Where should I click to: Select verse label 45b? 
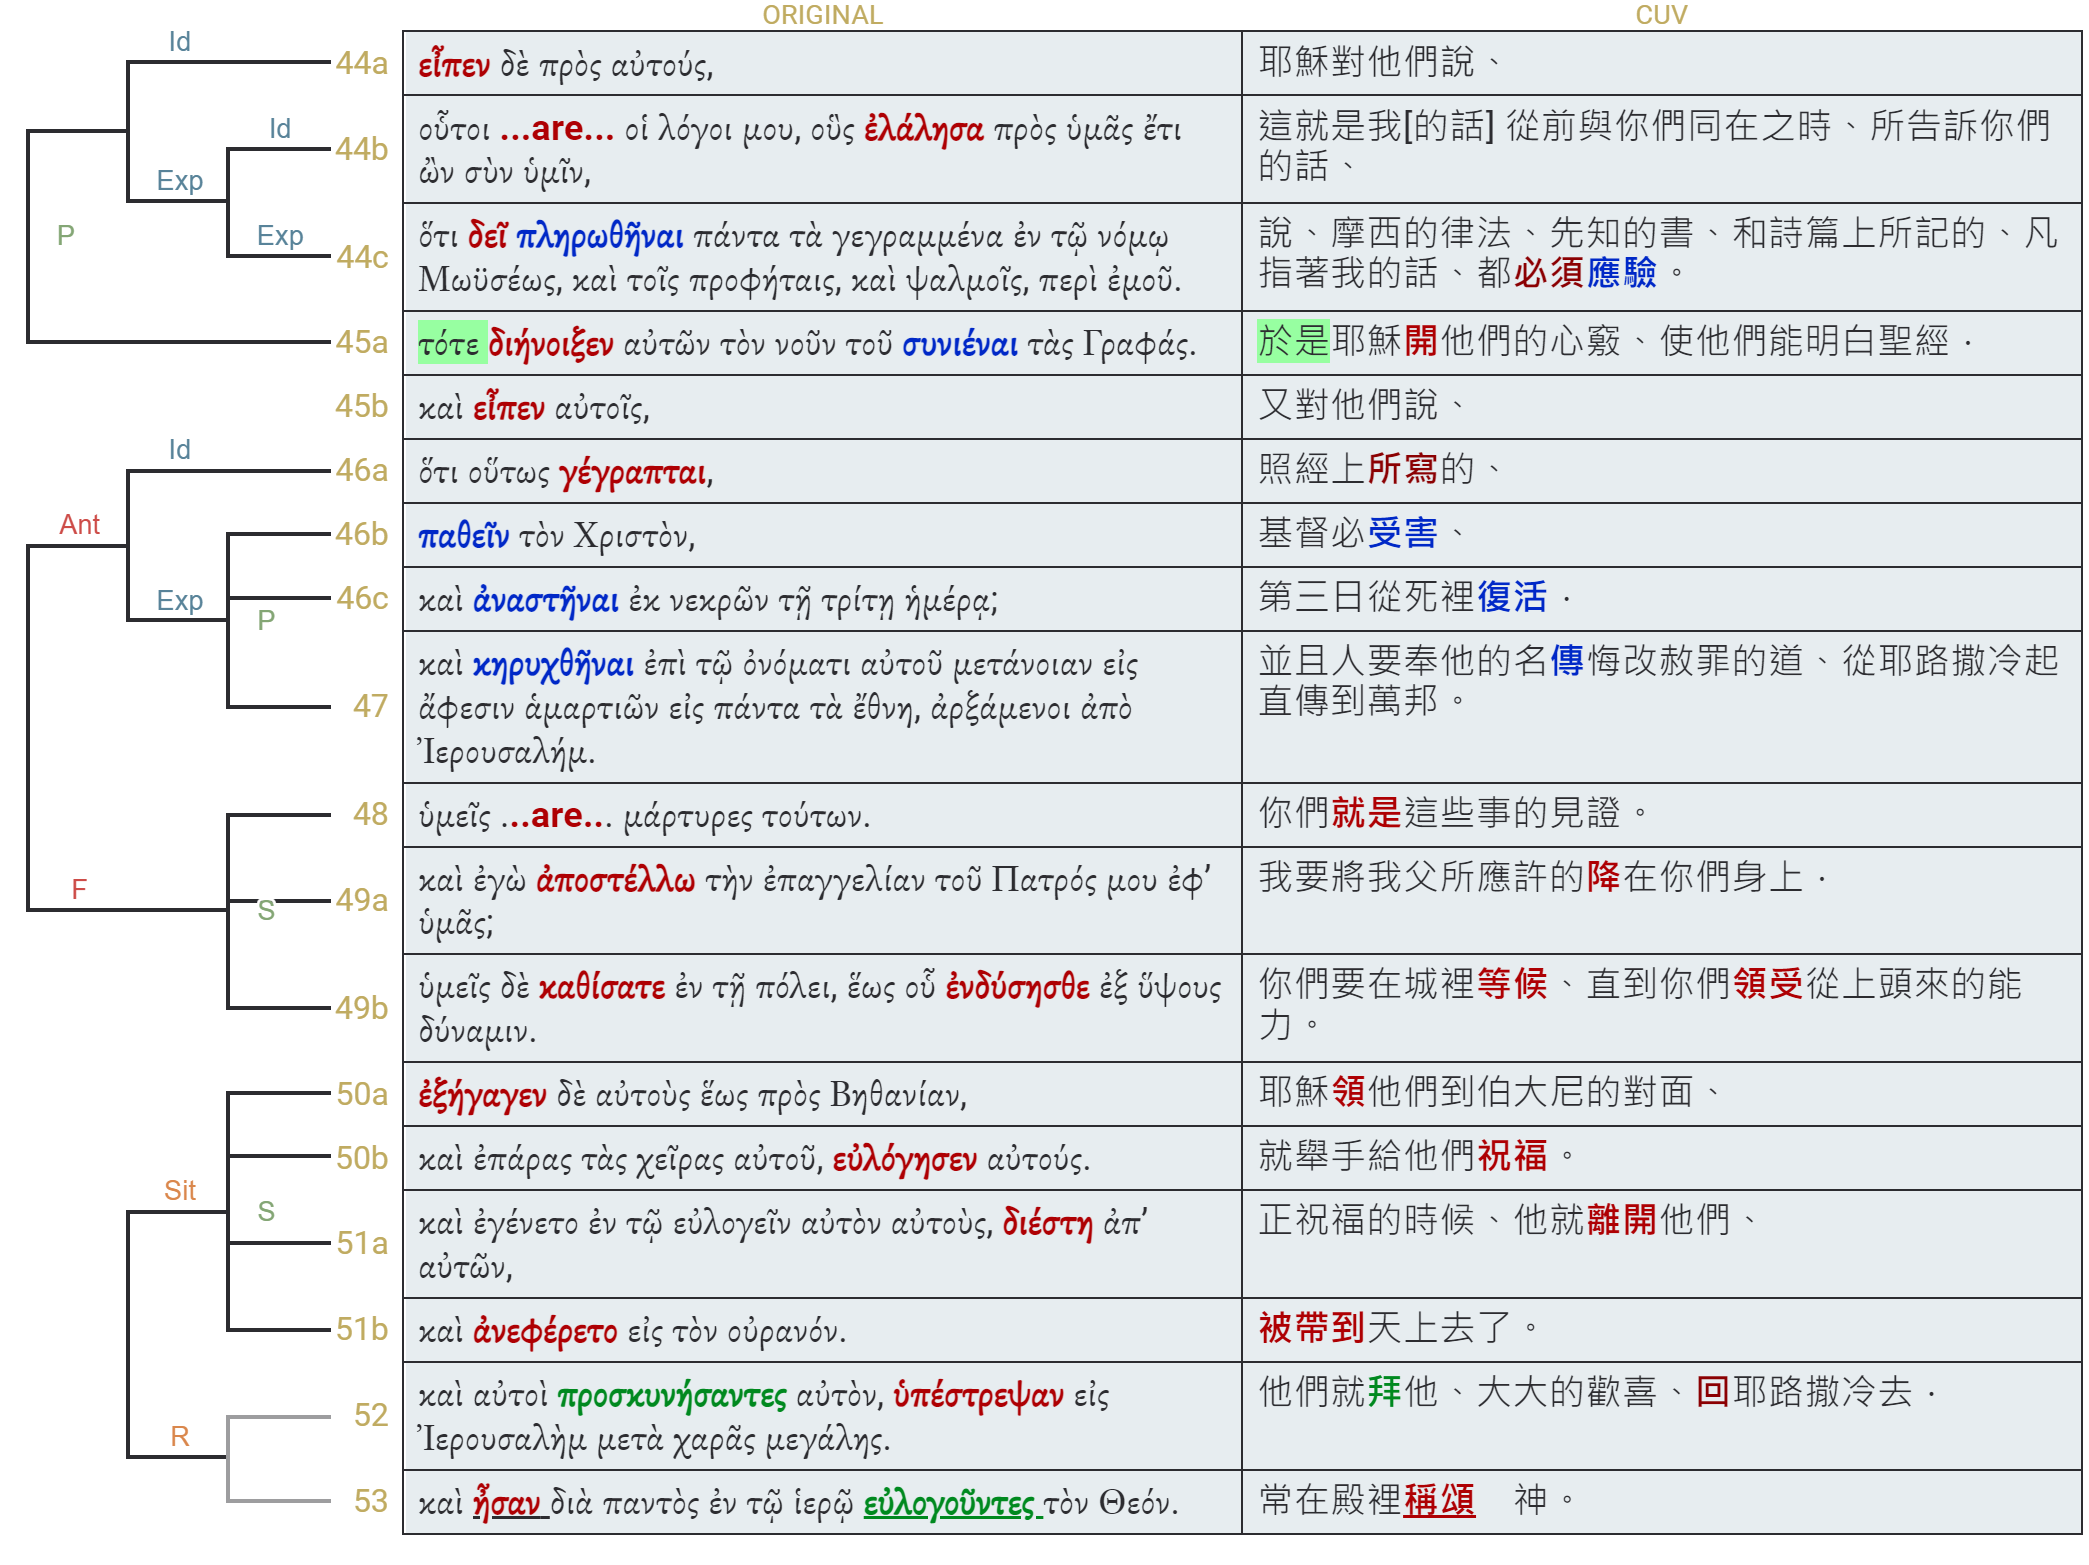(361, 406)
